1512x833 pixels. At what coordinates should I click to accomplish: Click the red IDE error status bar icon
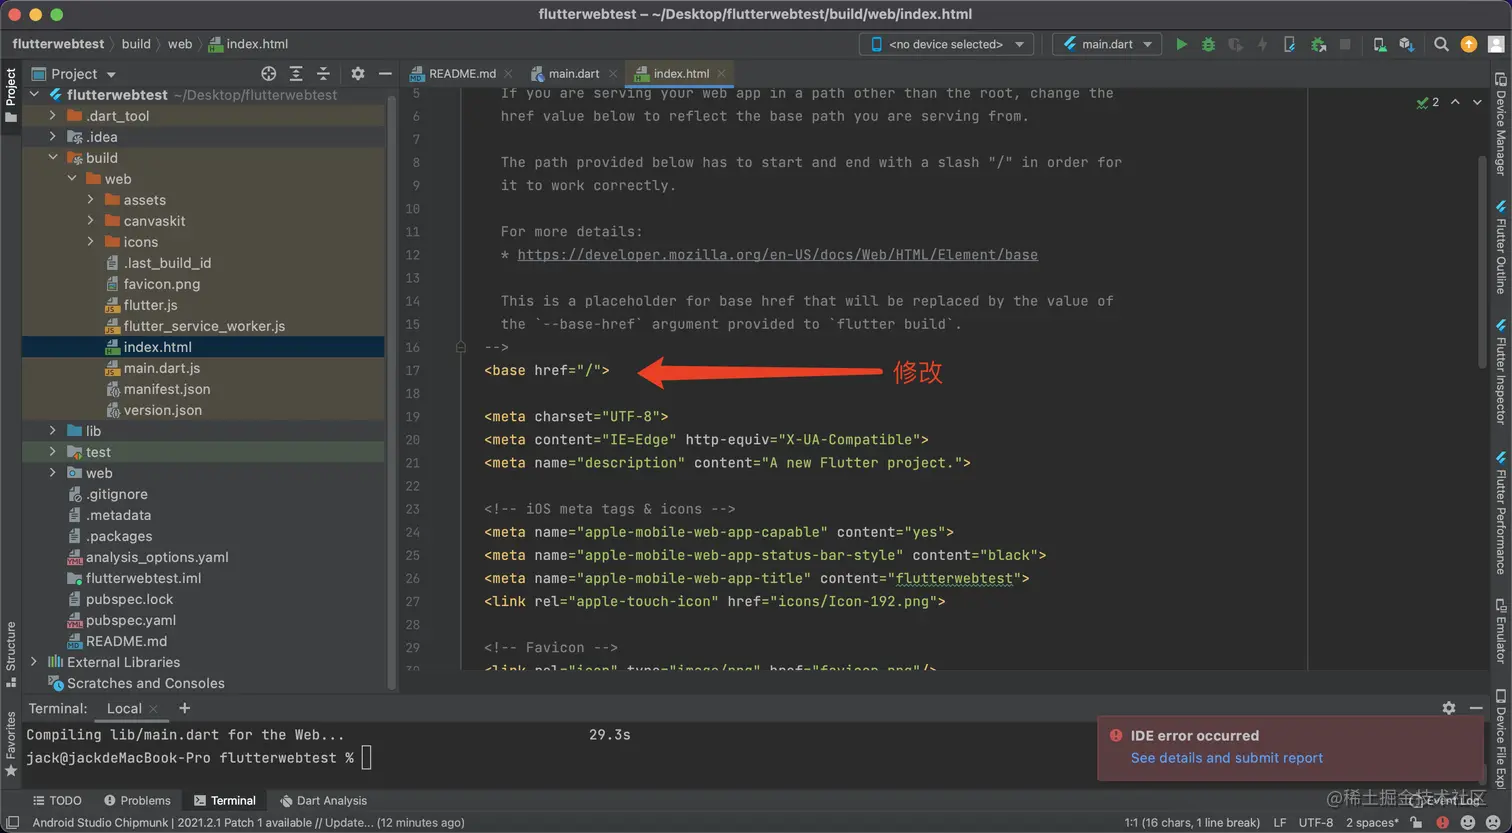click(1442, 823)
